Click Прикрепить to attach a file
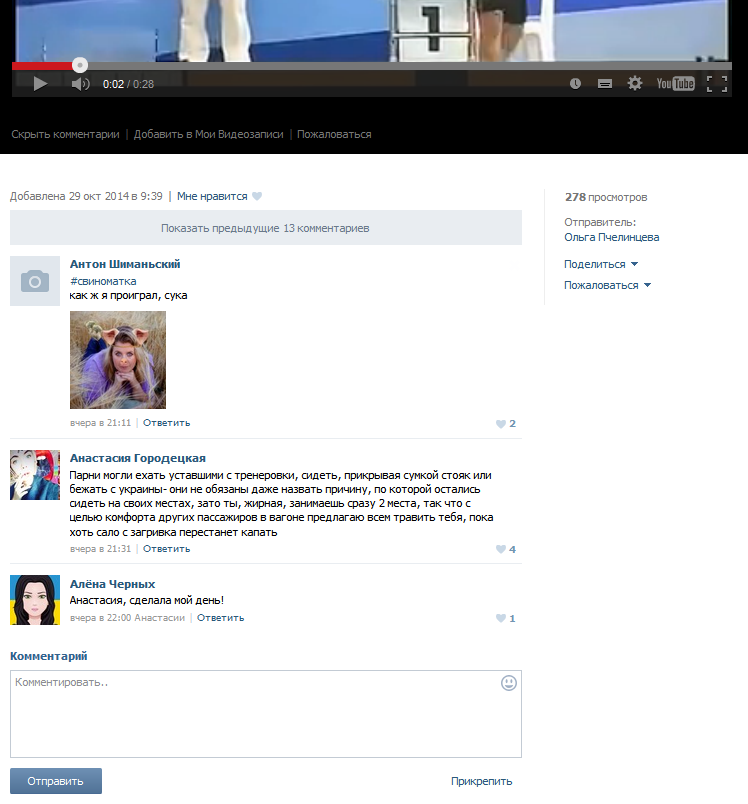Image resolution: width=748 pixels, height=804 pixels. click(481, 781)
